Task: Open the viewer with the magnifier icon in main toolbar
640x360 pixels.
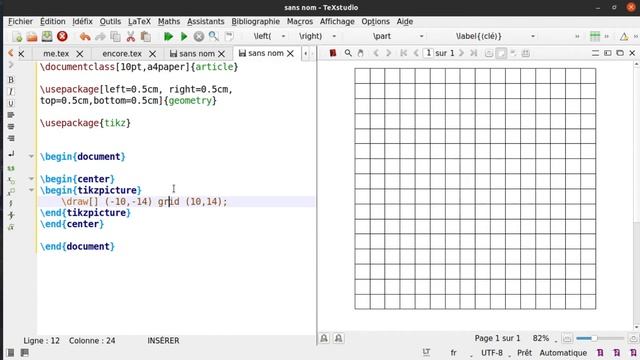Action: click(213, 37)
